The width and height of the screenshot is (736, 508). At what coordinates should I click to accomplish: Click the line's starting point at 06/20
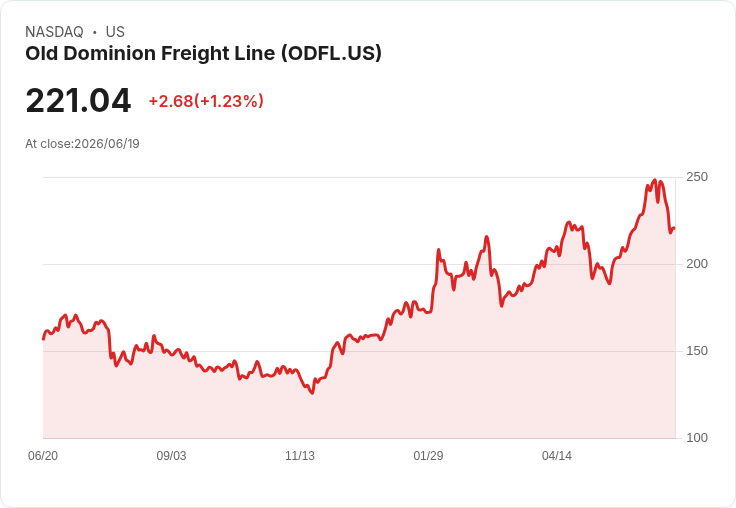(44, 339)
